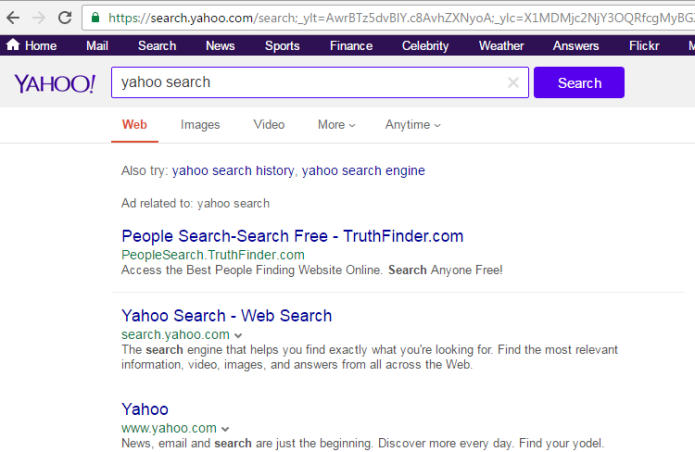Switch to the Video tab
The image size is (695, 452).
click(269, 125)
